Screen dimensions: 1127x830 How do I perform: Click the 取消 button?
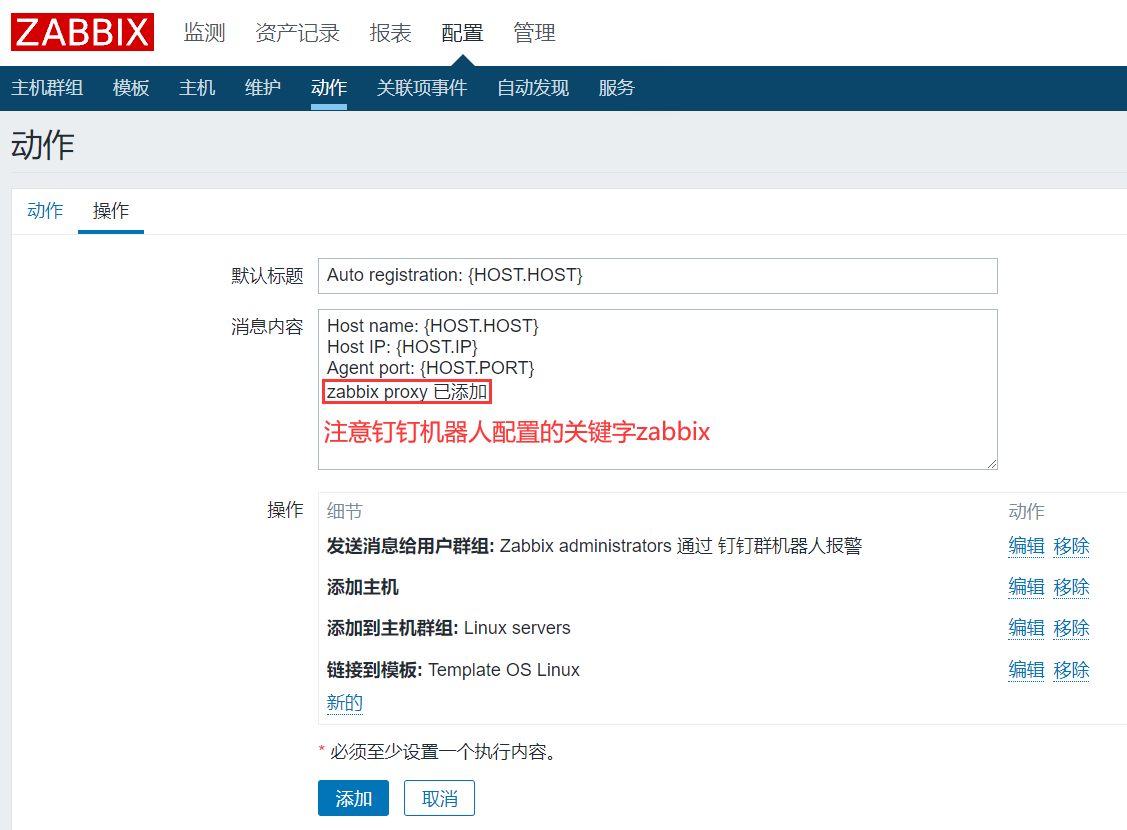[x=439, y=798]
